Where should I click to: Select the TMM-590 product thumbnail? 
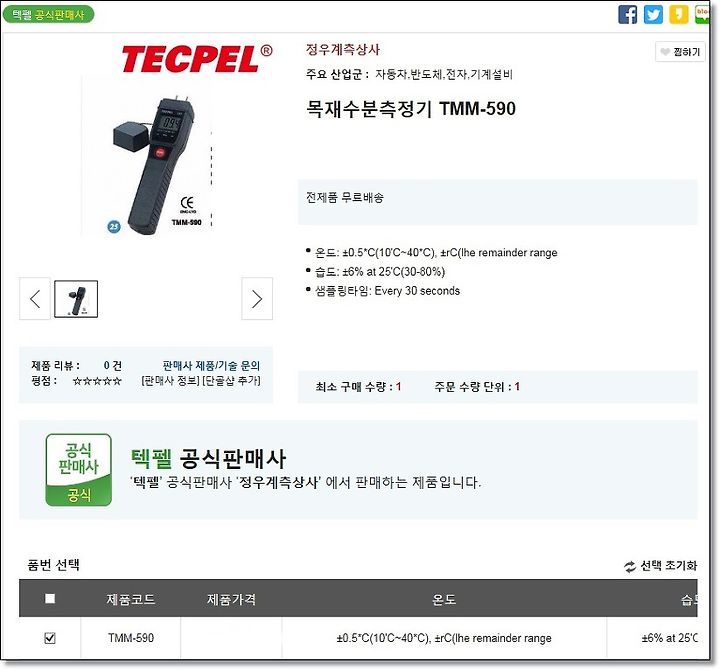(76, 299)
